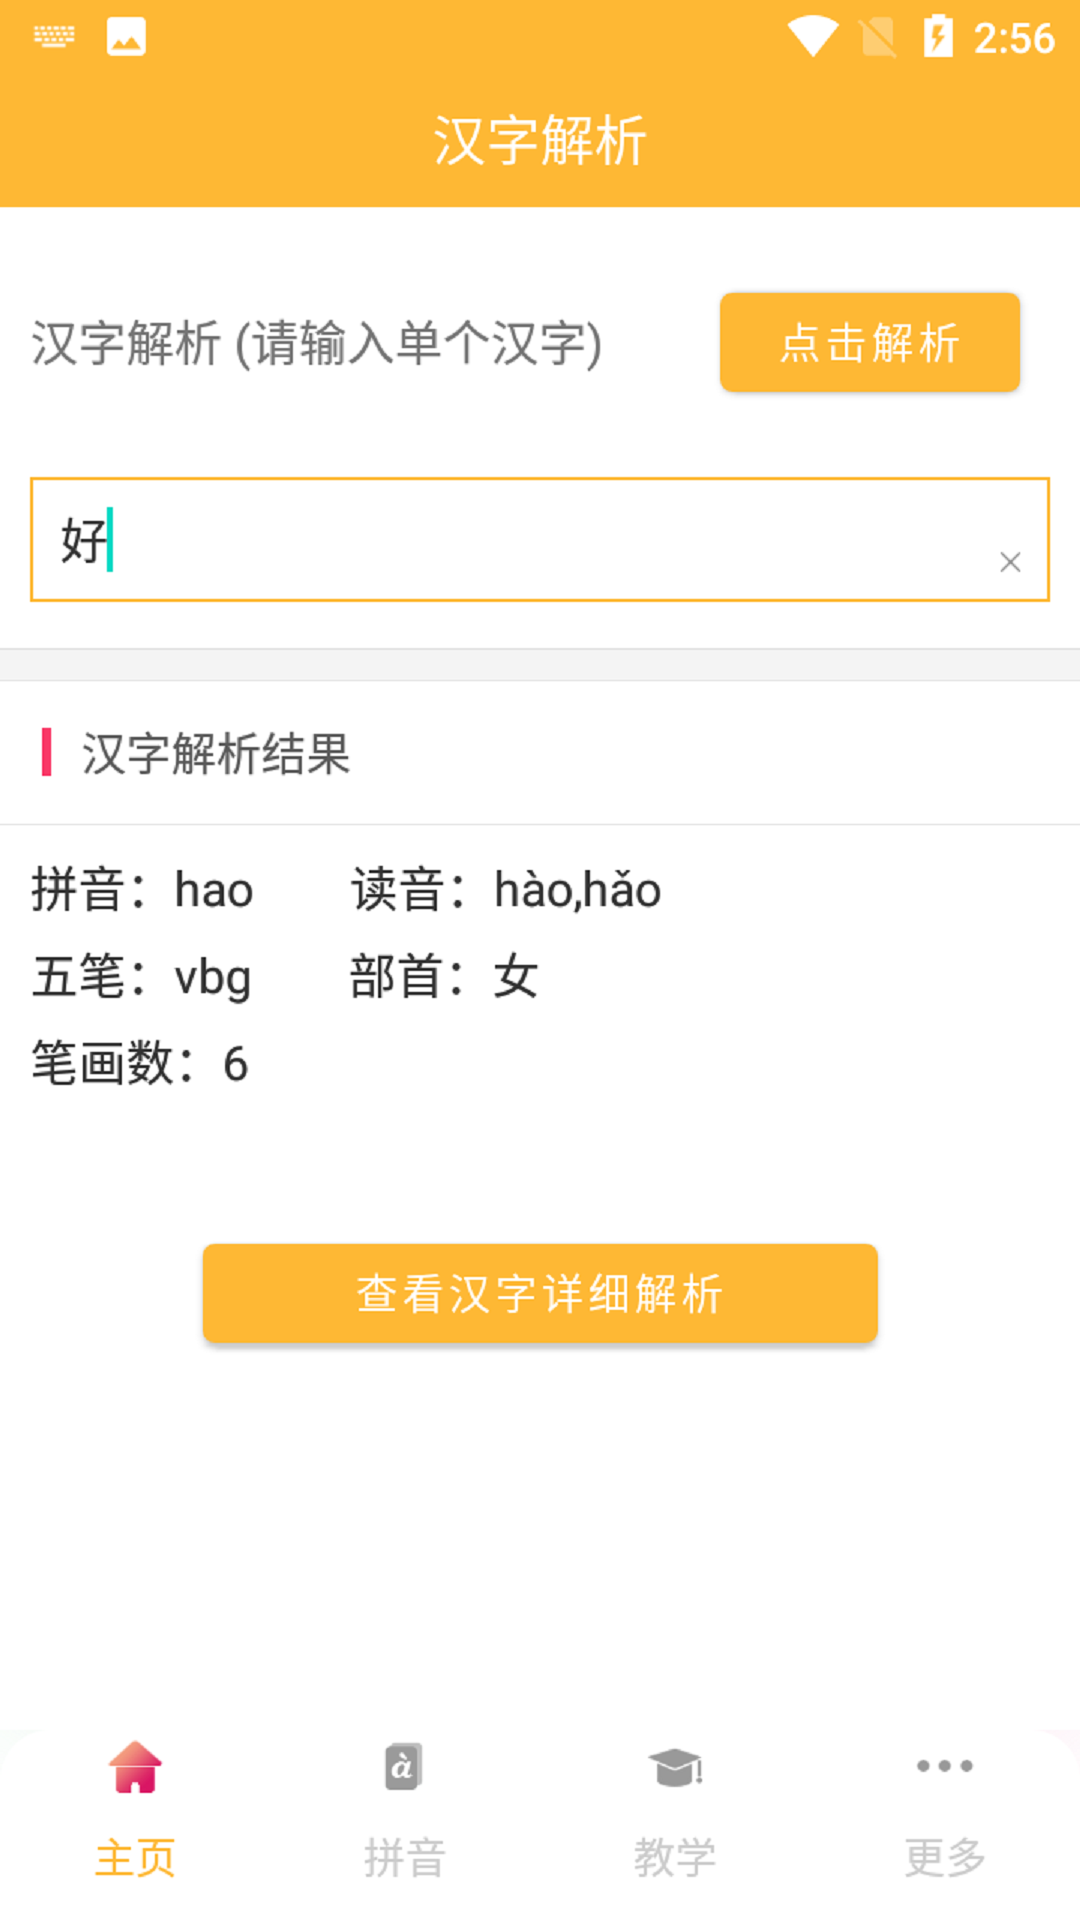Clear the input using the × icon
This screenshot has width=1080, height=1920.
[1010, 560]
